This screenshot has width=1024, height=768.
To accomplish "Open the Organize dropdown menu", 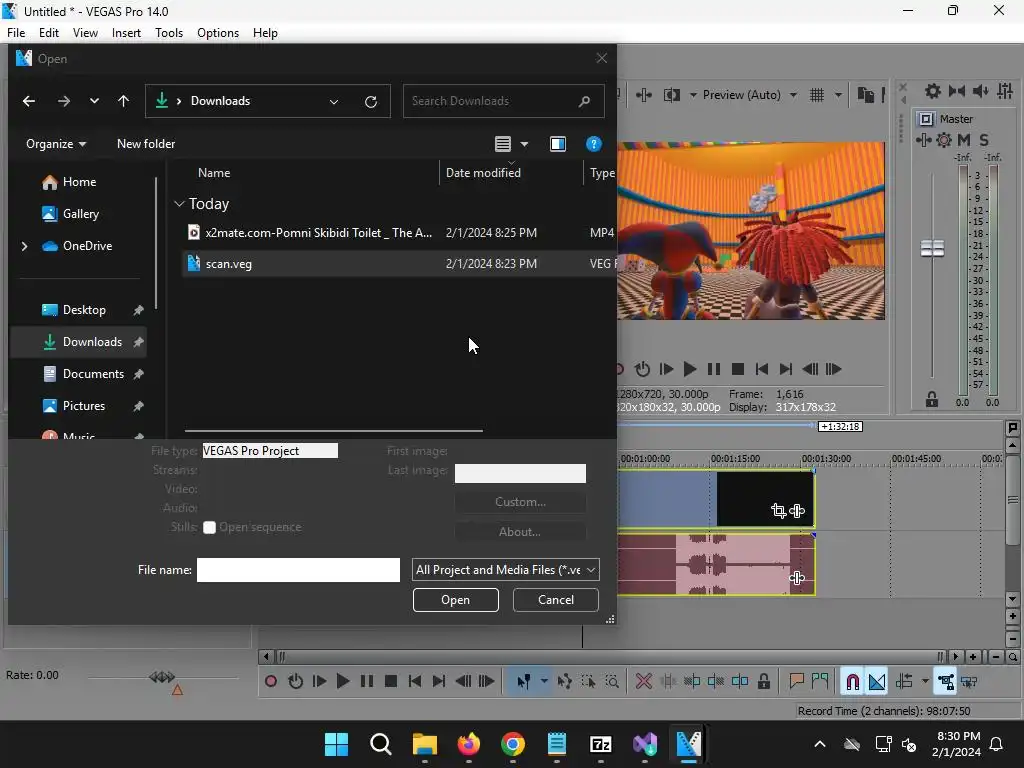I will tap(56, 144).
